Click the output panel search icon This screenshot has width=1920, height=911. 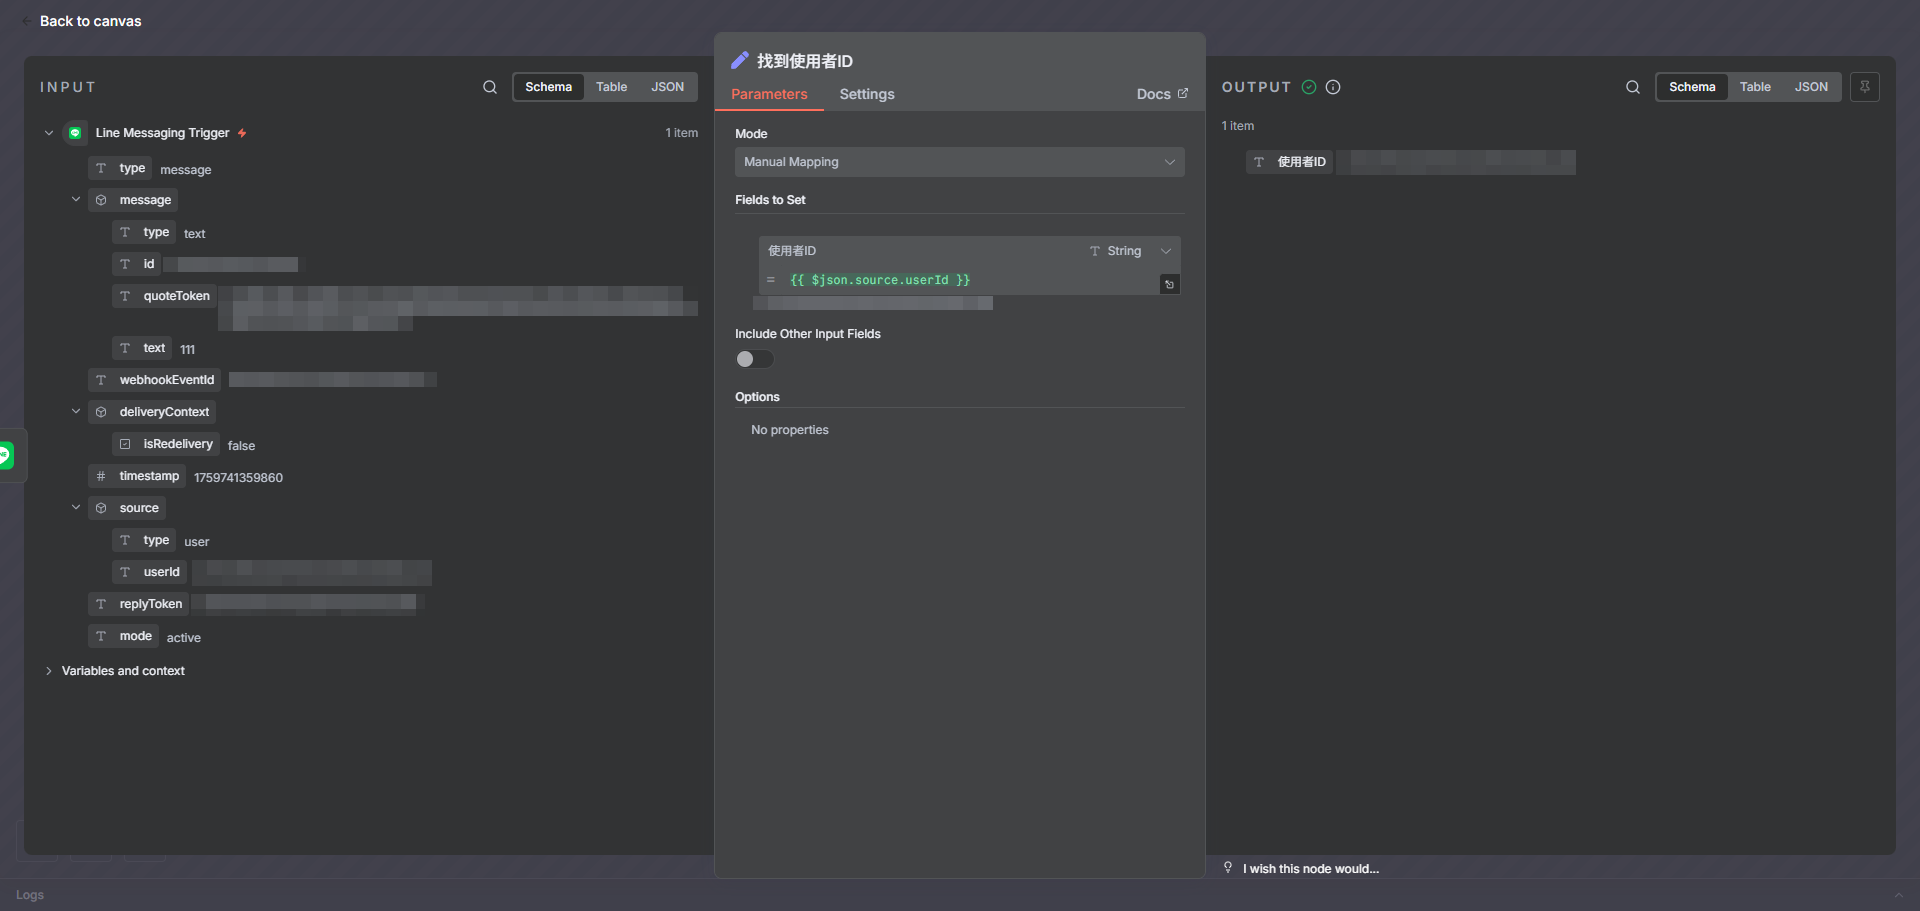click(1633, 87)
